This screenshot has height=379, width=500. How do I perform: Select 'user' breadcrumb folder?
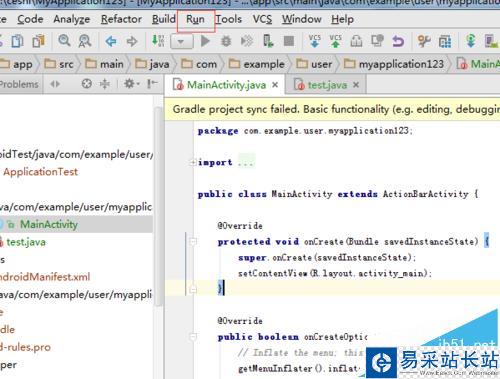[314, 64]
